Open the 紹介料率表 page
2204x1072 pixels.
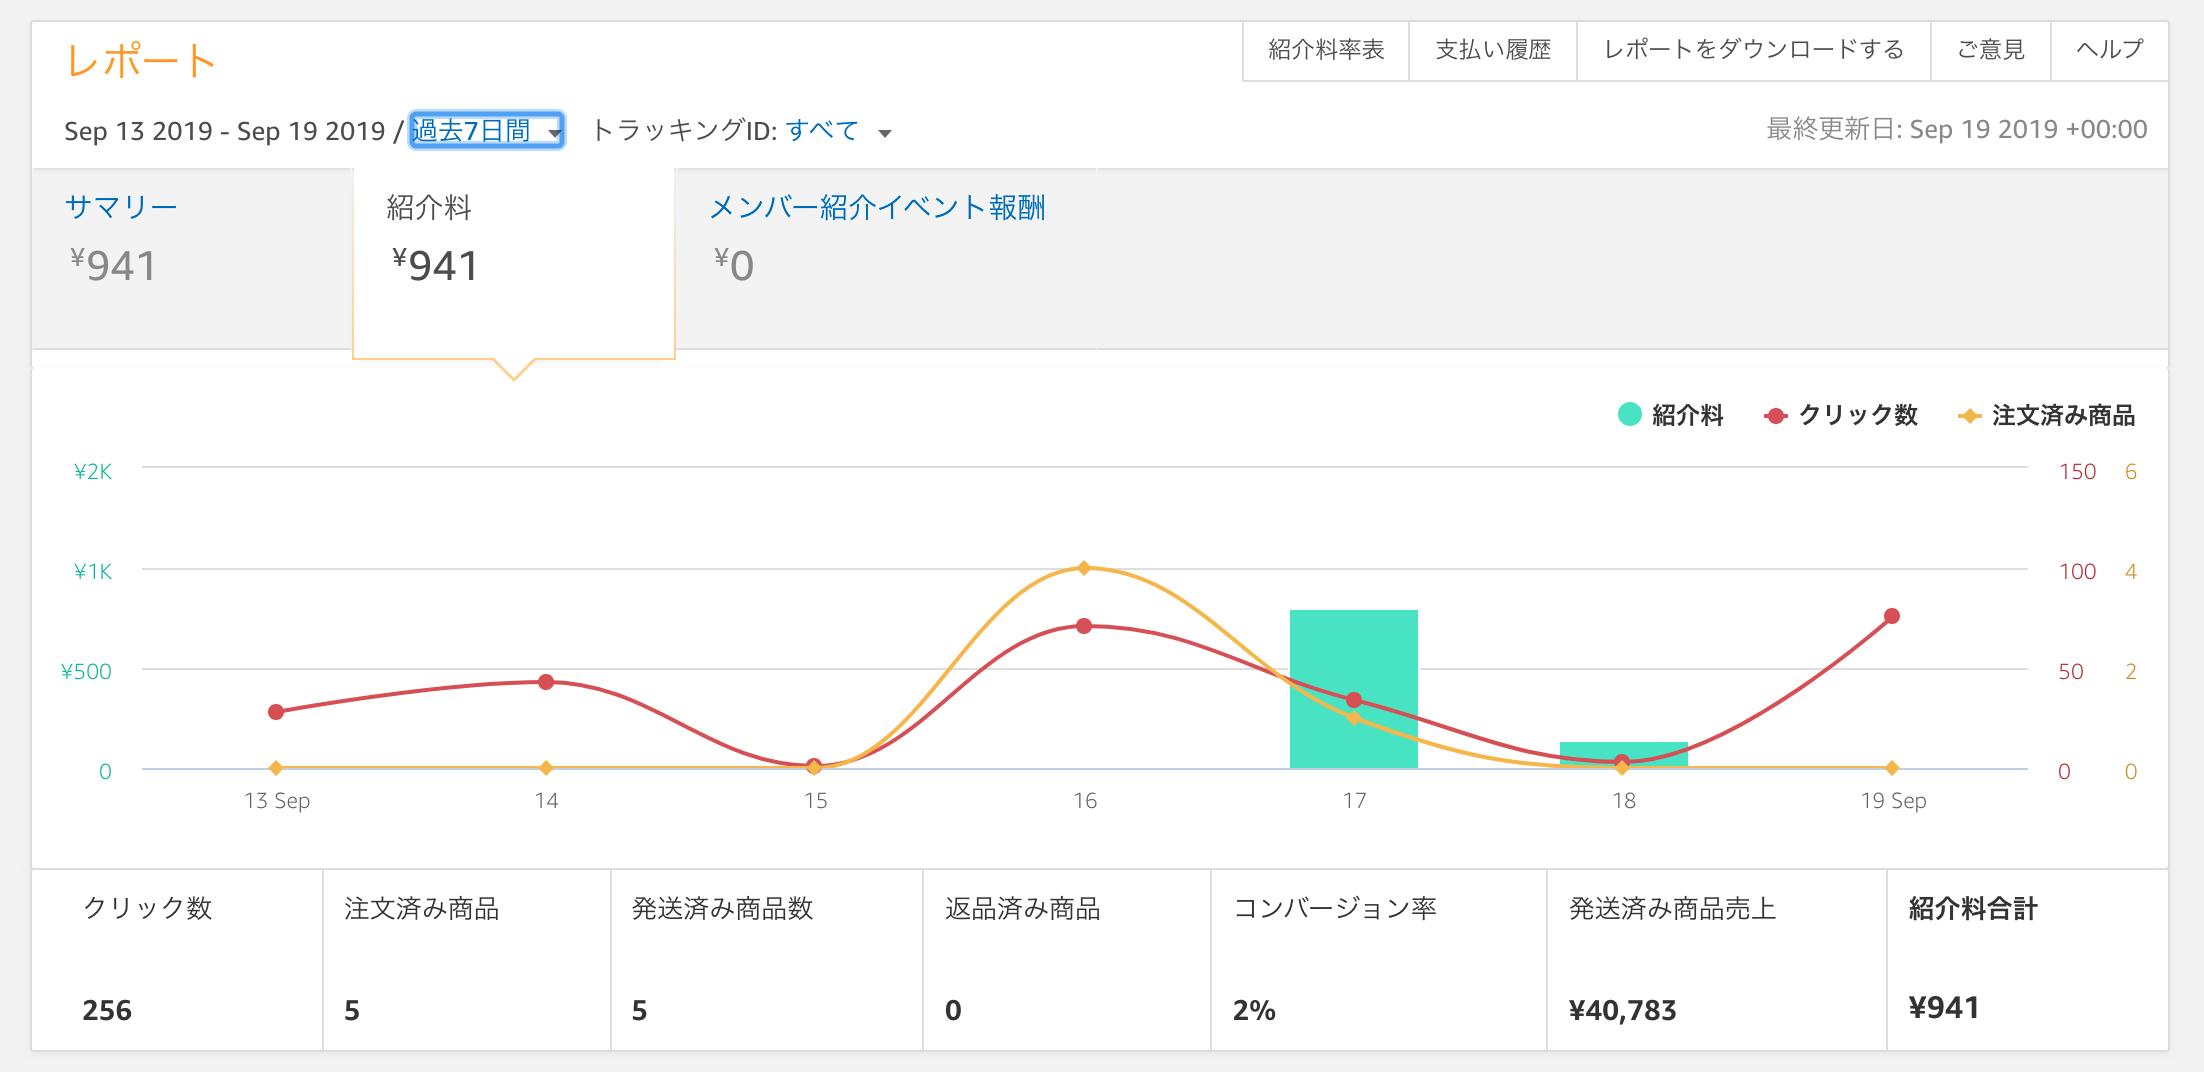[1326, 50]
